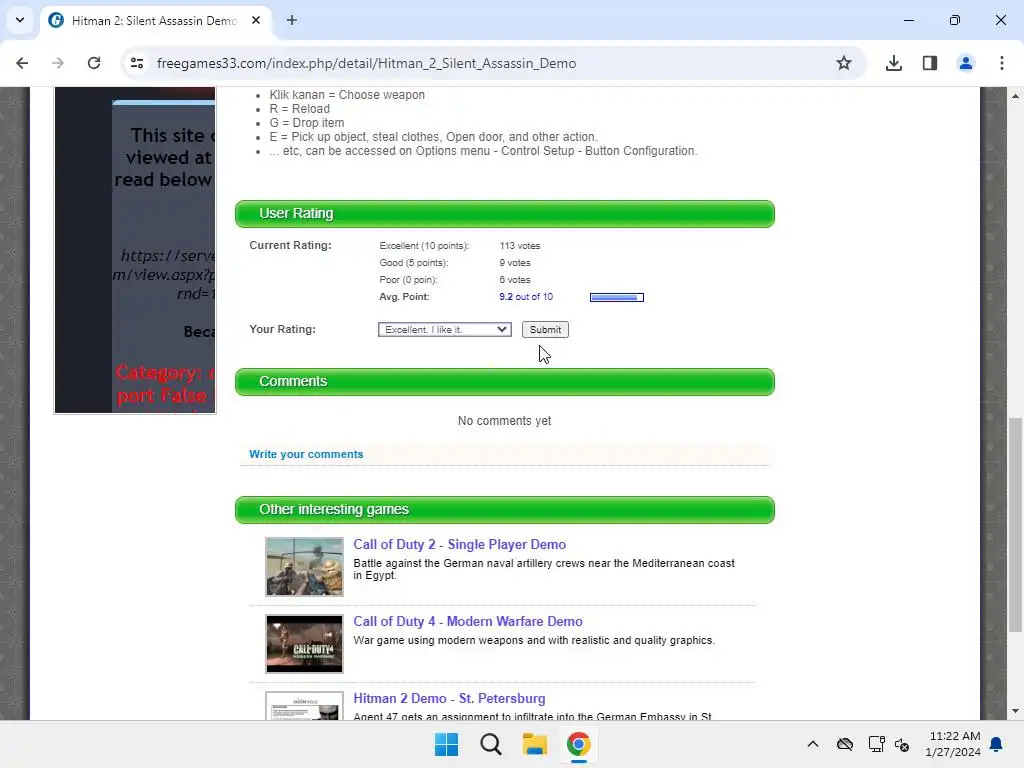Click the scrollbar up arrow

tap(1015, 96)
